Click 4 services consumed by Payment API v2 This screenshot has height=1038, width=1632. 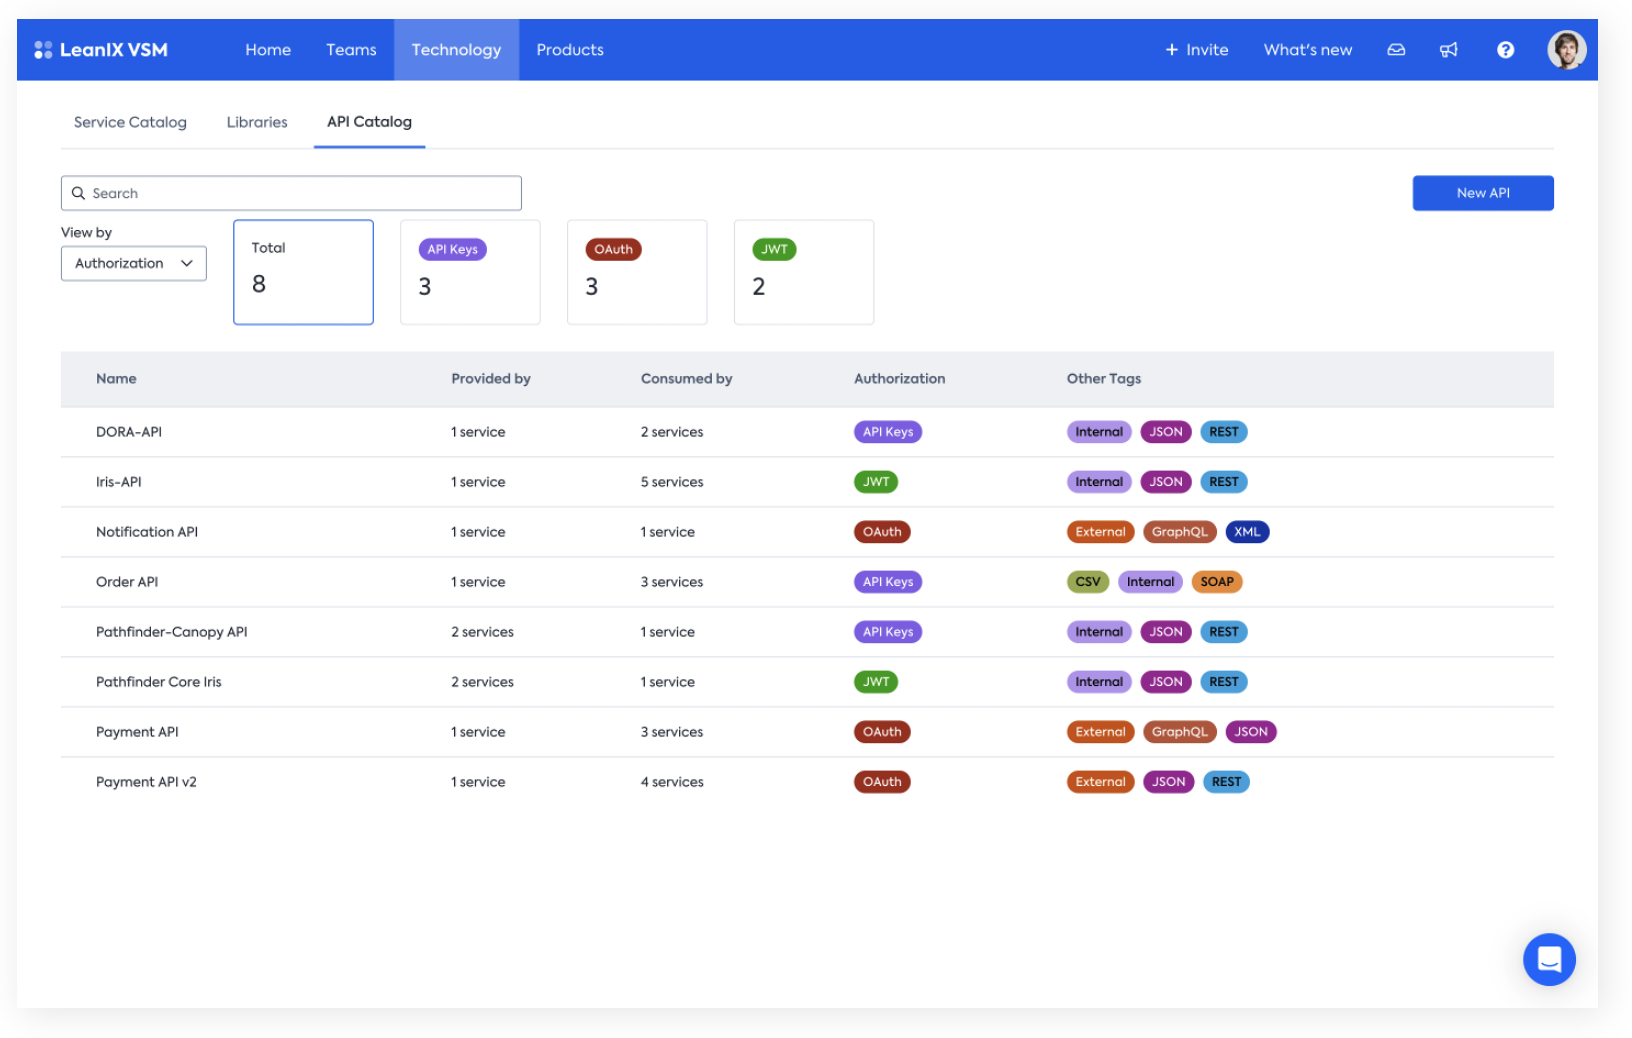click(x=672, y=782)
